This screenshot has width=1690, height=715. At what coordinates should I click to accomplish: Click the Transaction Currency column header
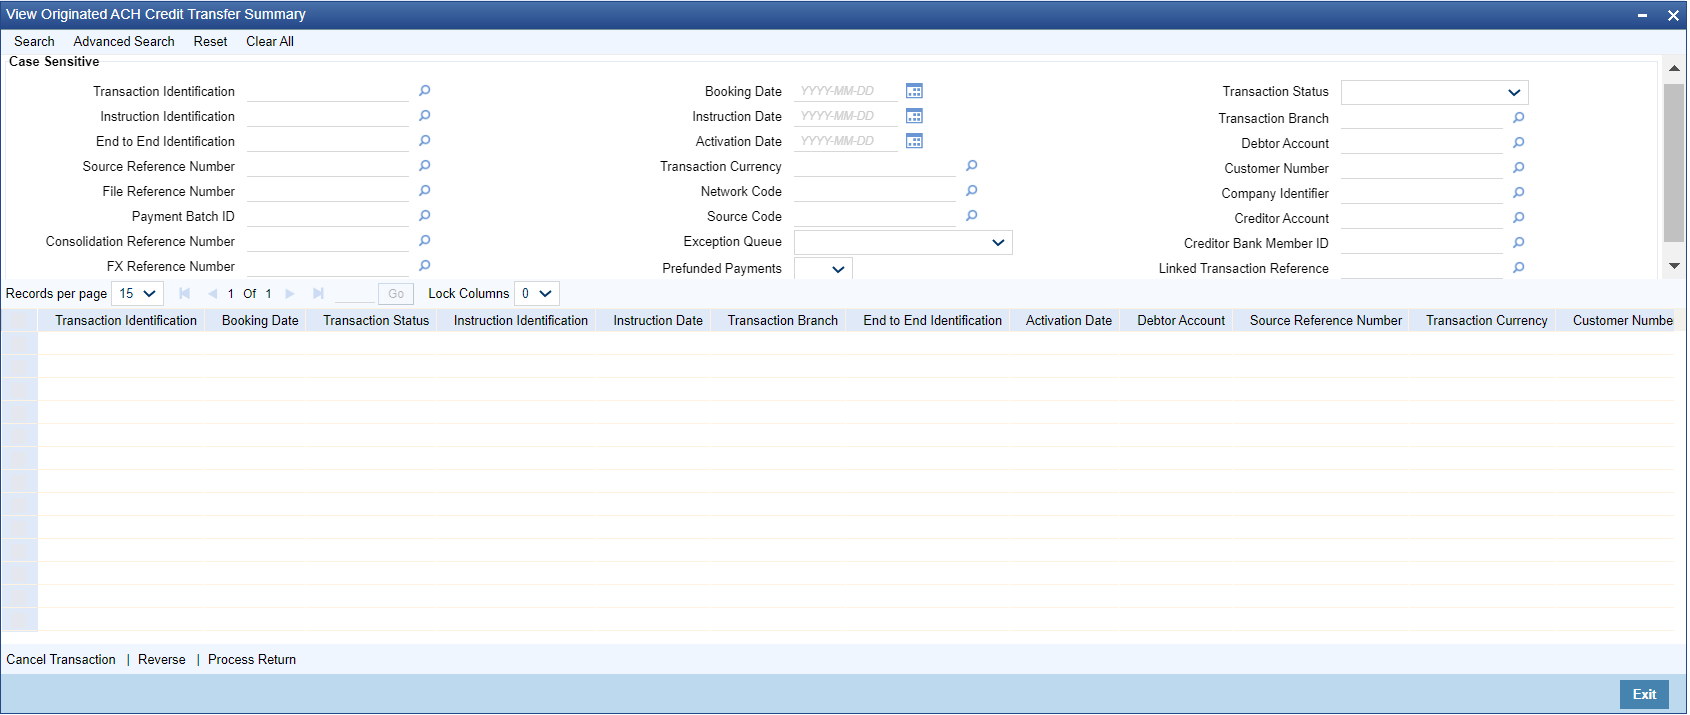coord(1487,321)
